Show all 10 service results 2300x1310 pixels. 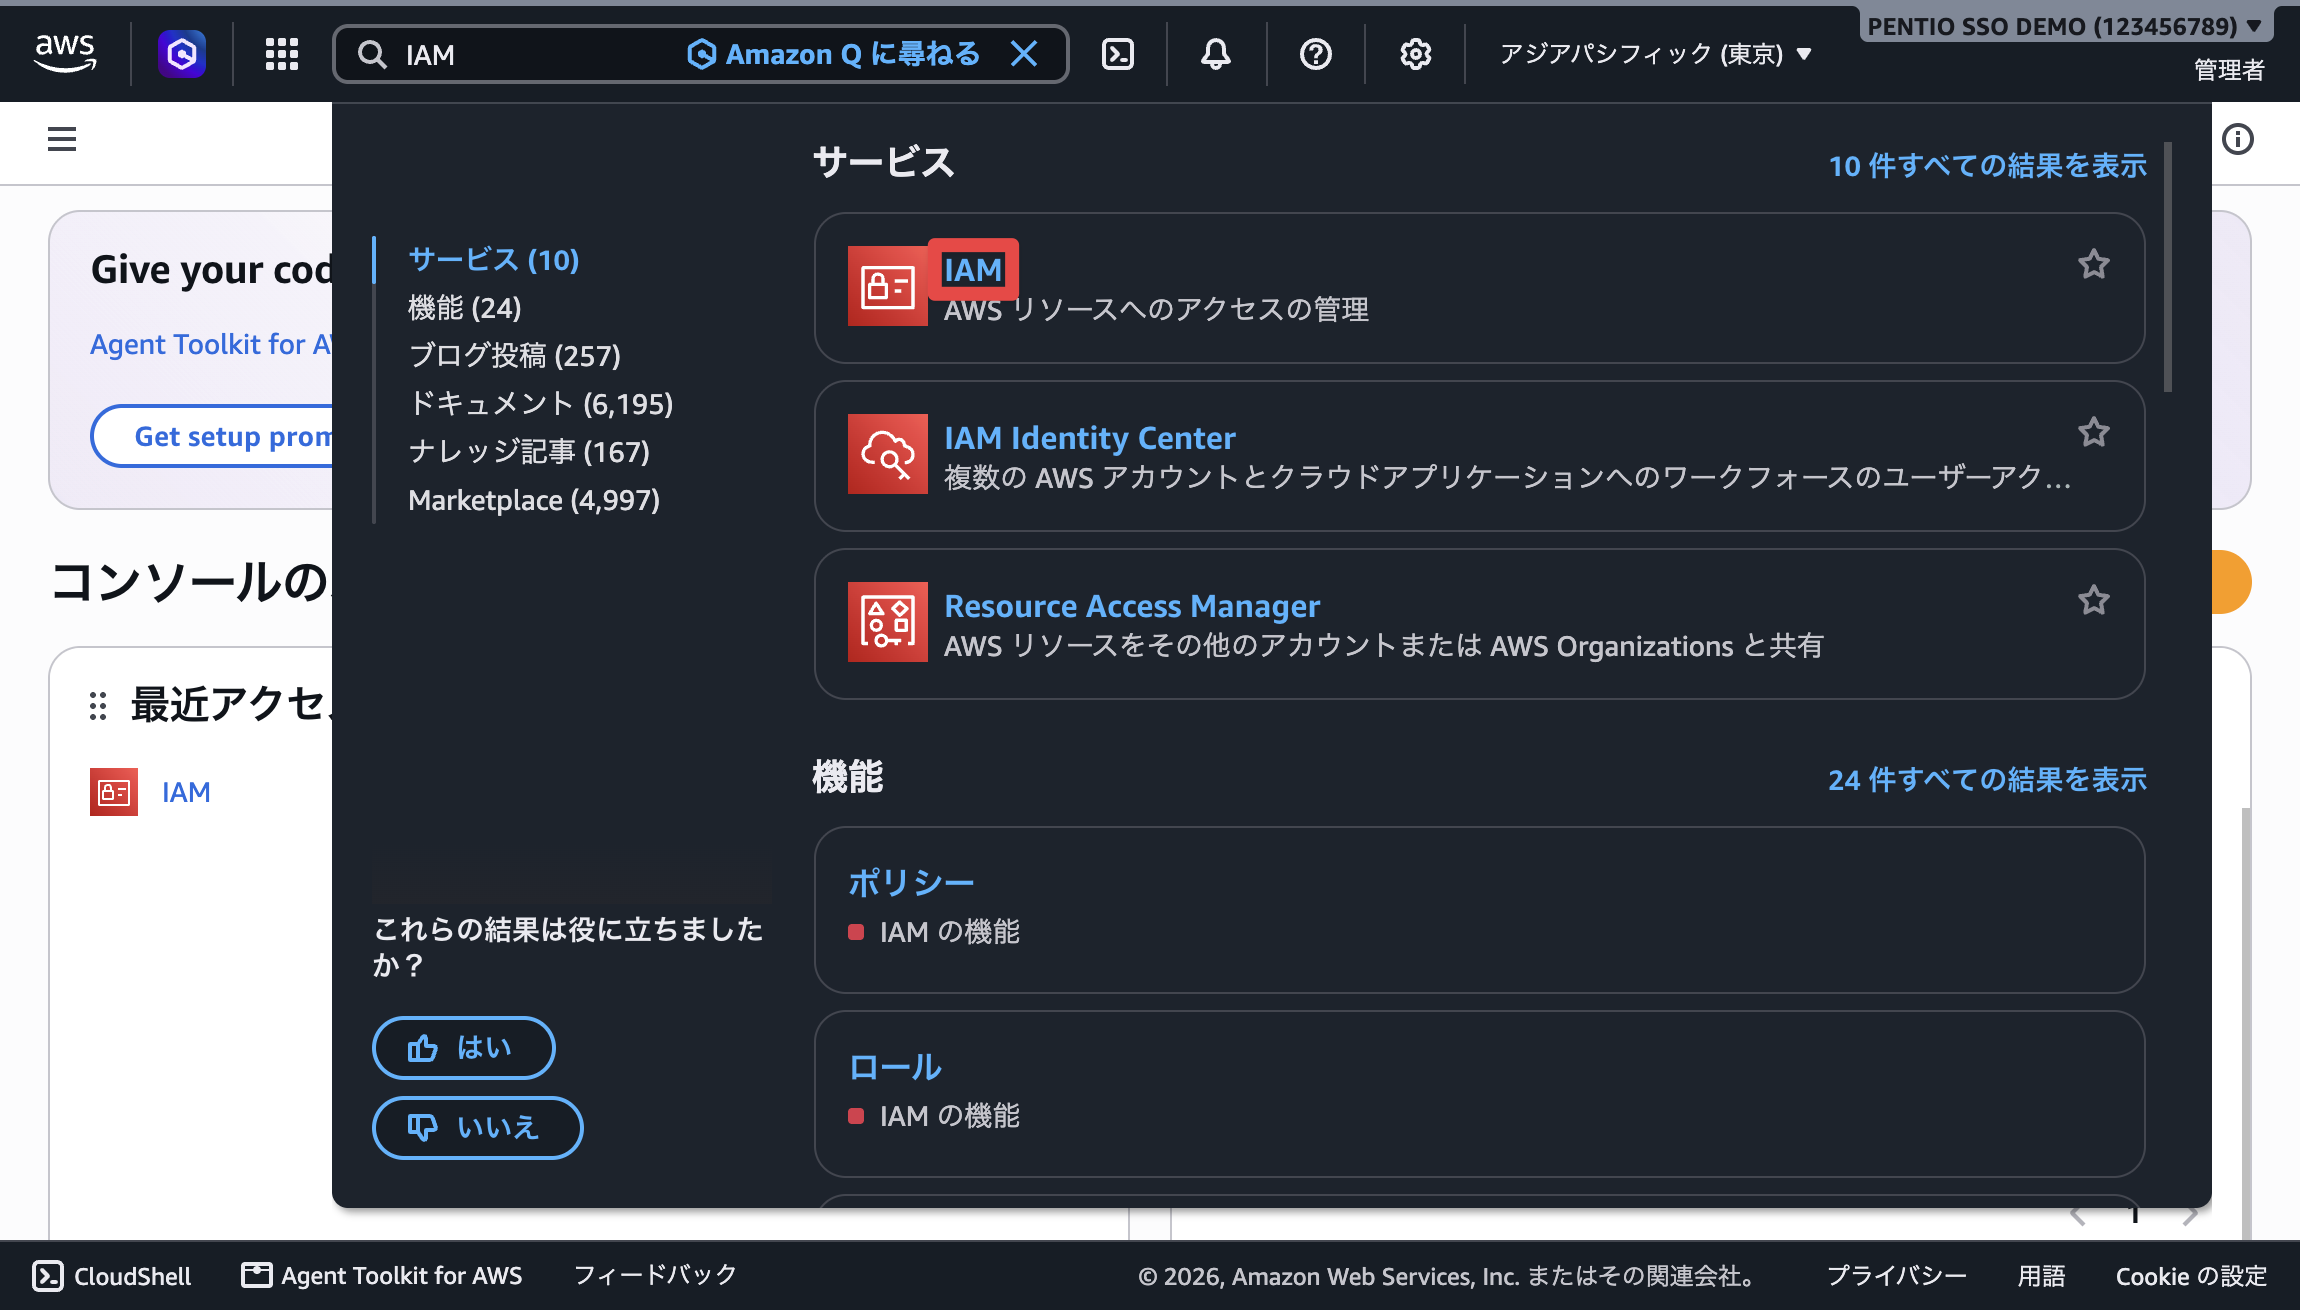(1987, 166)
